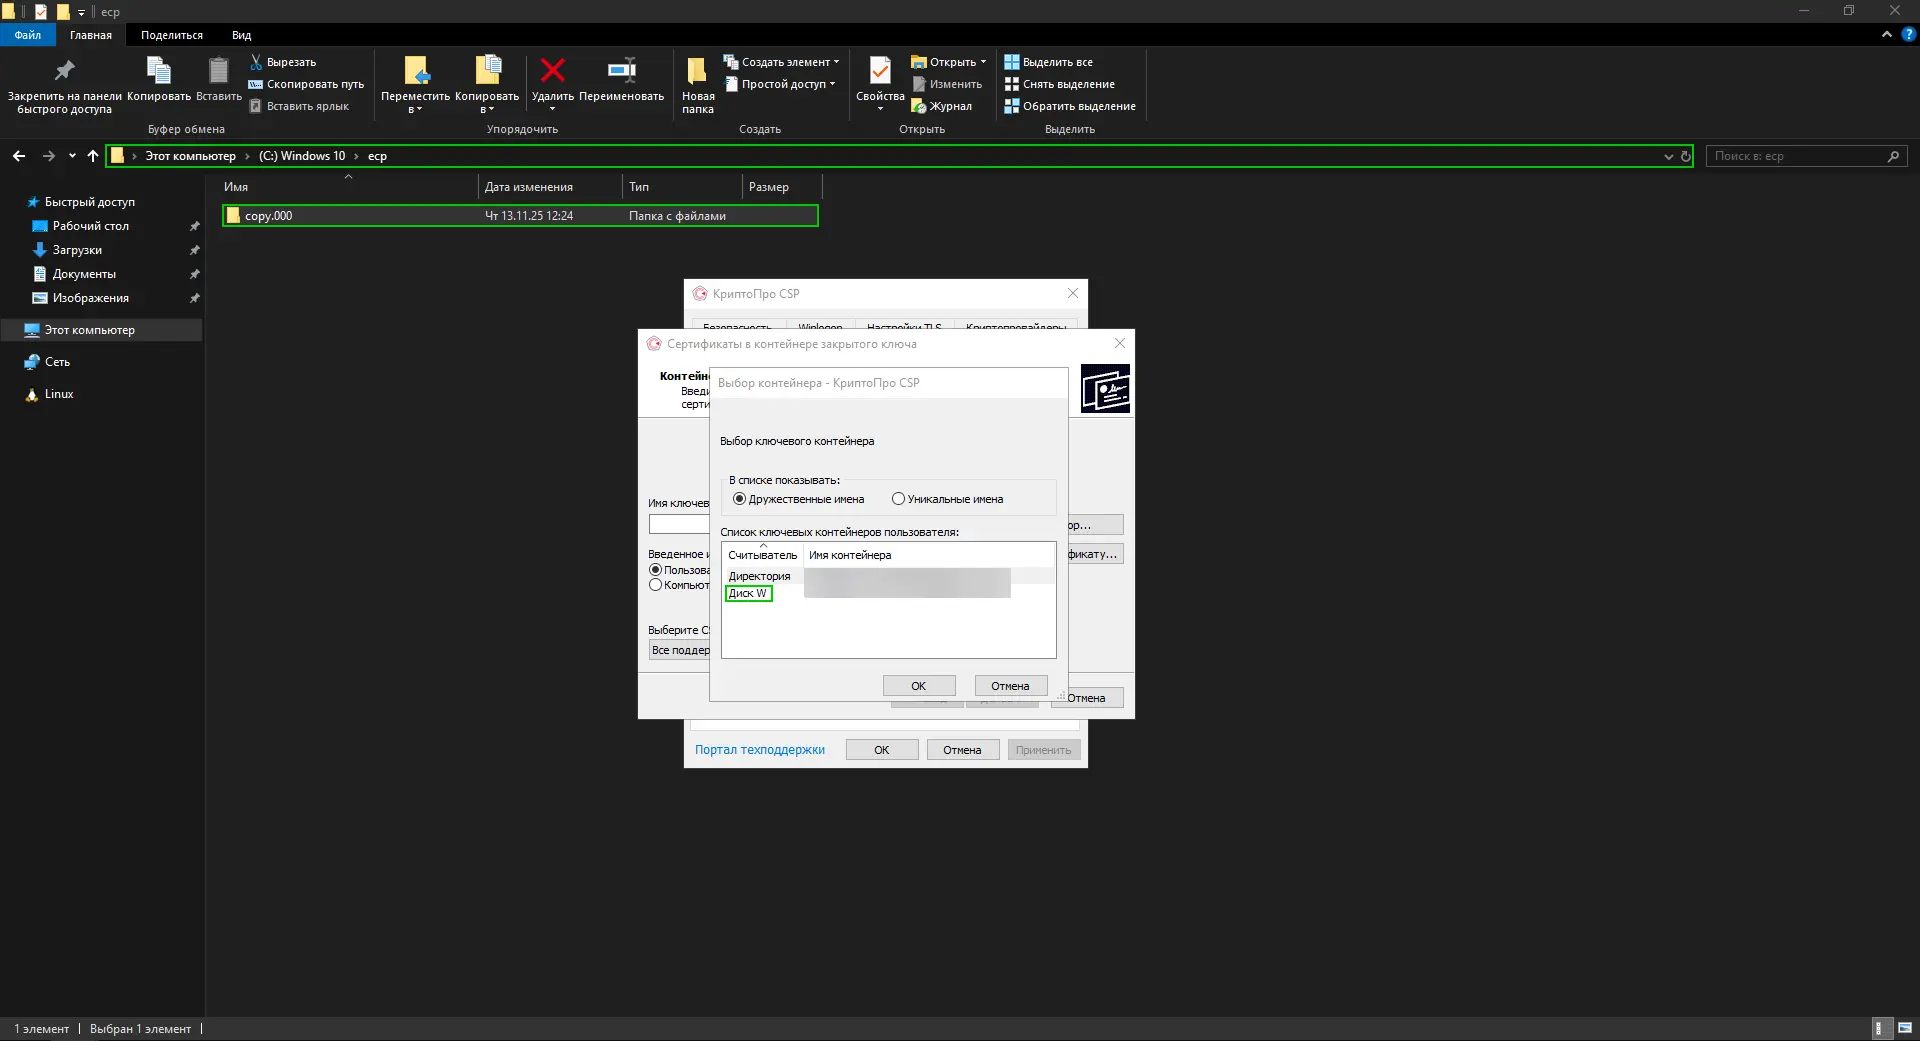Click the Cut (Вырезать) scissors icon
The width and height of the screenshot is (1920, 1041).
tap(256, 62)
